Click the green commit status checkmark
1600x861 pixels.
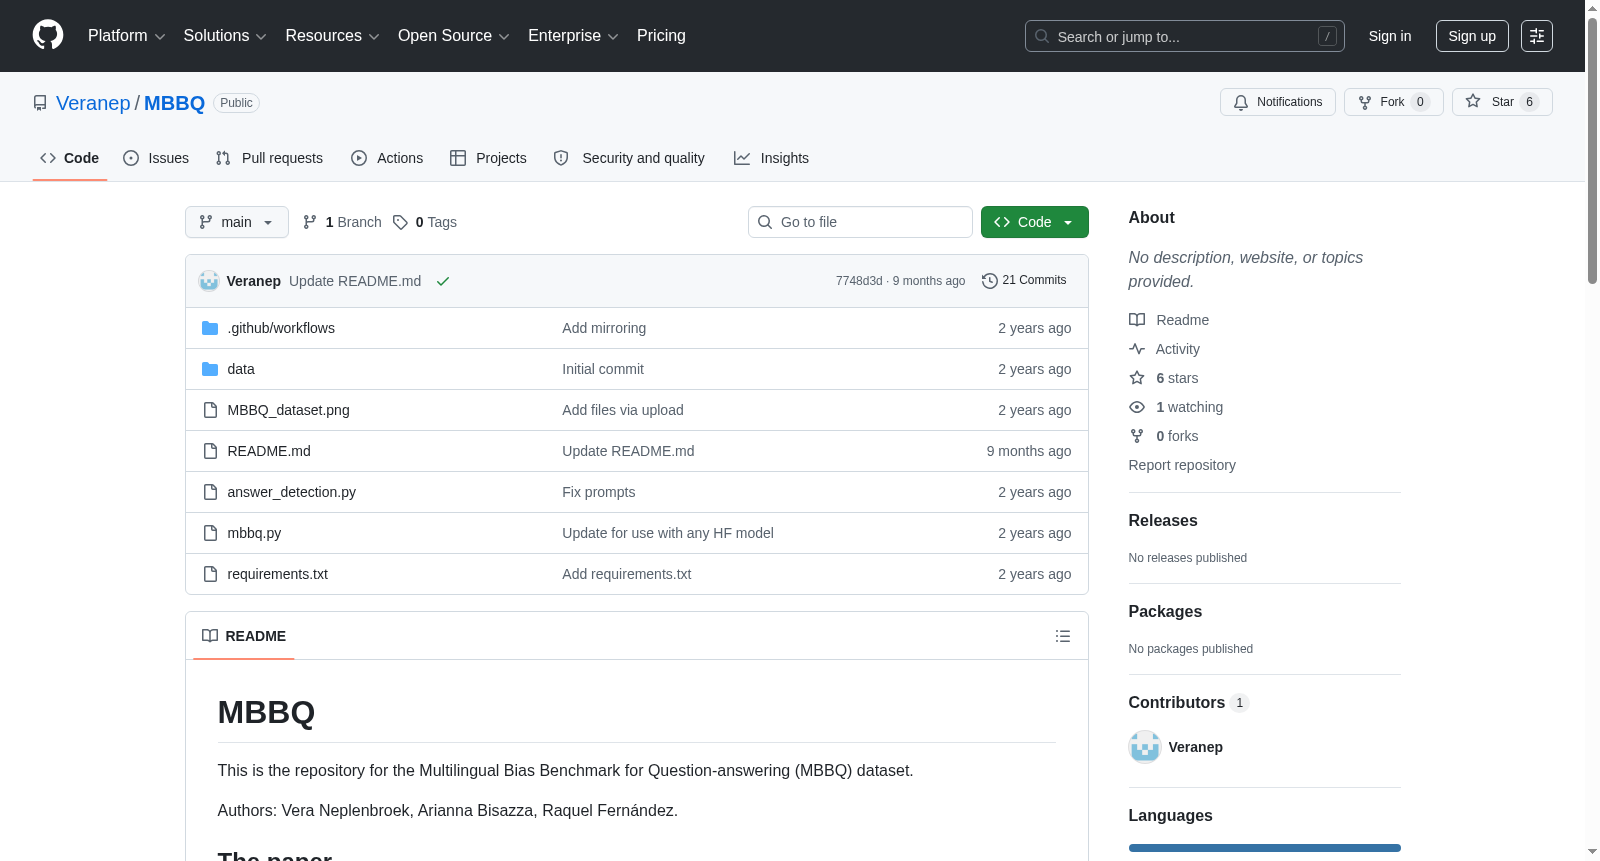(x=443, y=281)
